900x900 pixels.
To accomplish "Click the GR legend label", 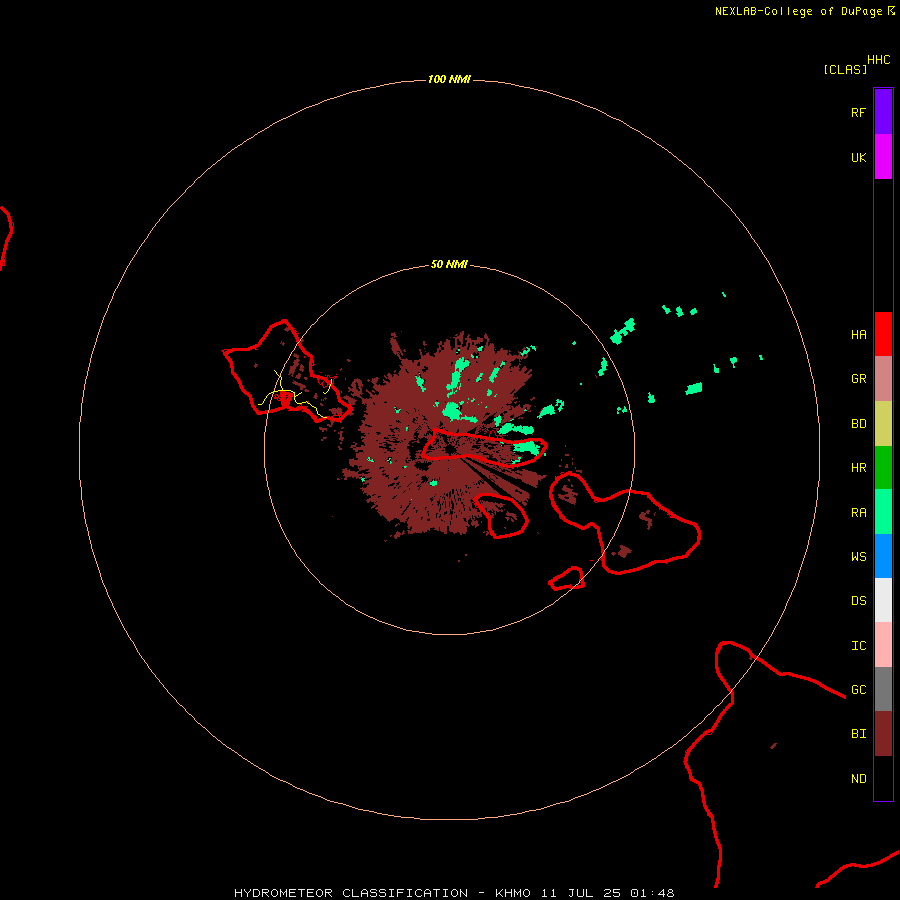I will [858, 379].
